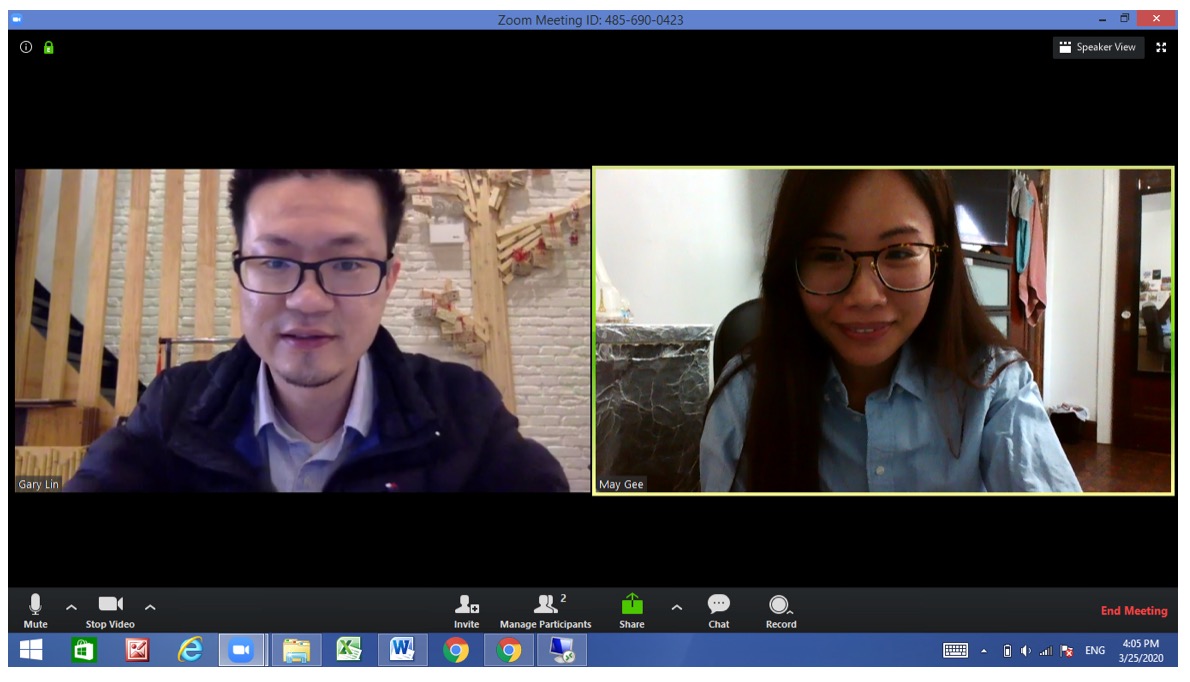The width and height of the screenshot is (1190, 682).
Task: Click the Zoom icon in title bar
Action: point(17,19)
